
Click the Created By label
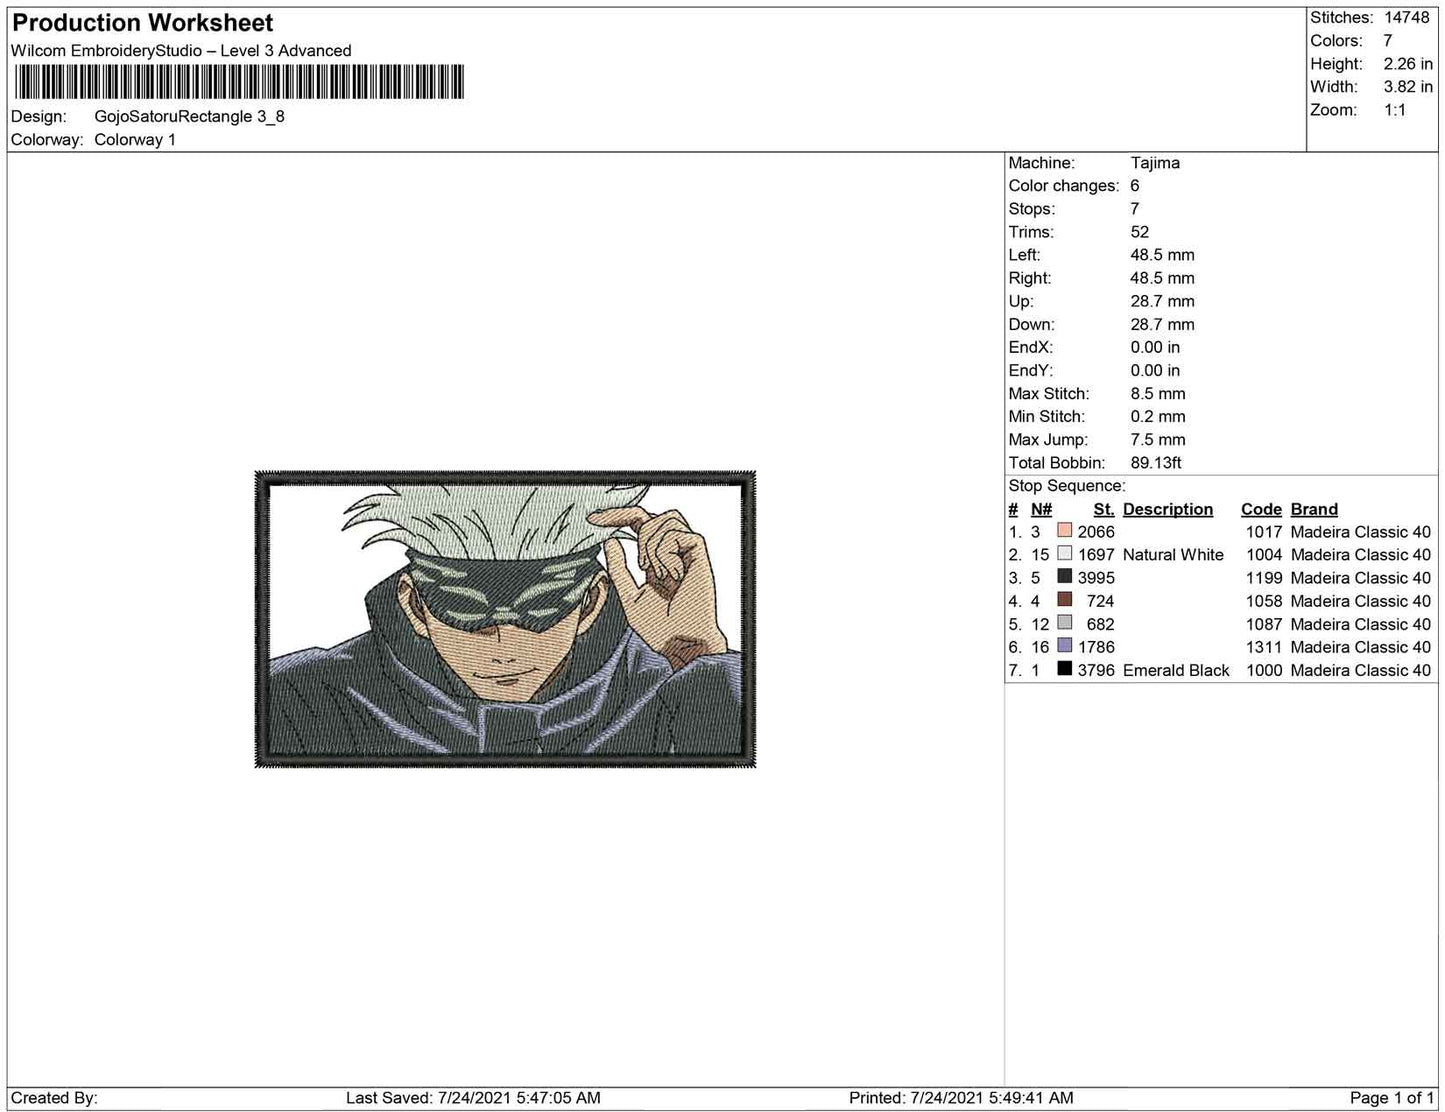pos(54,1098)
